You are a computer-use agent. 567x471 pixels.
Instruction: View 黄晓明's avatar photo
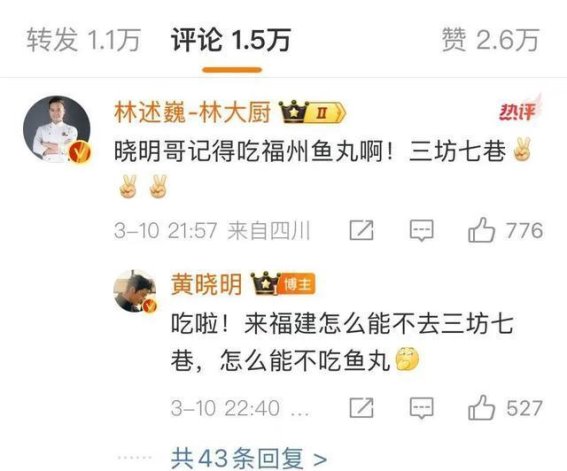tap(135, 291)
